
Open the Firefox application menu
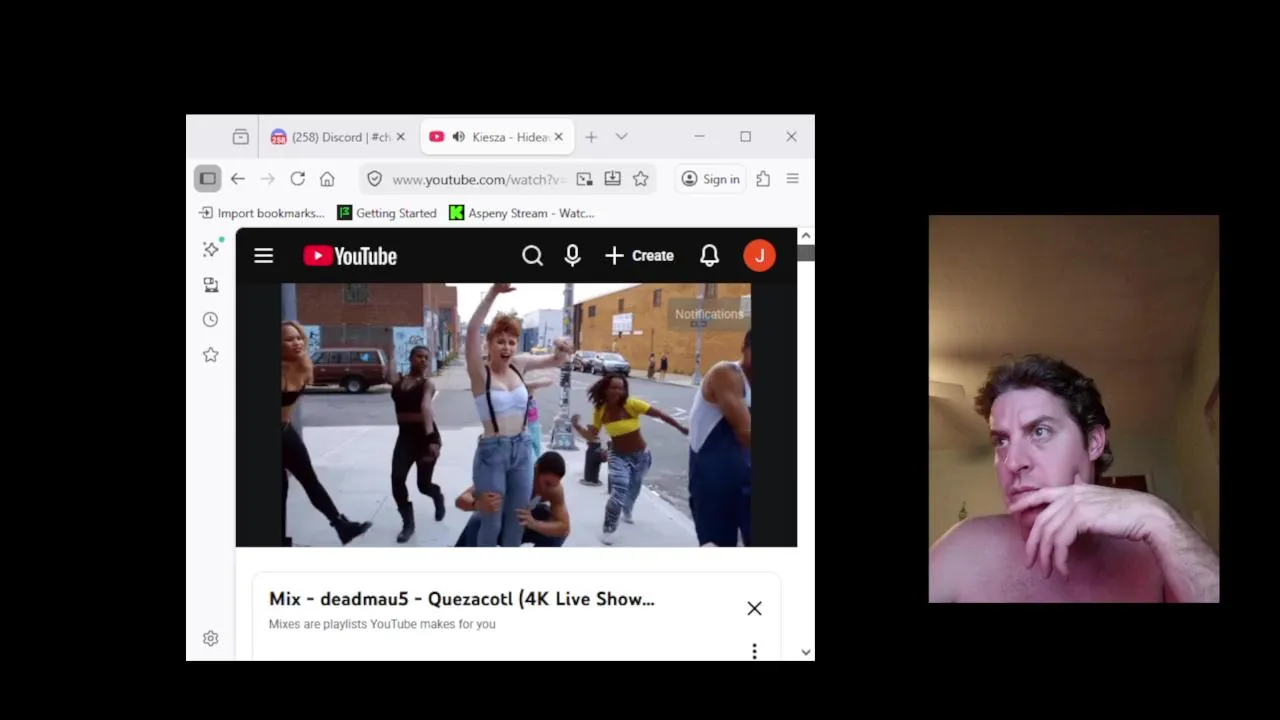792,179
